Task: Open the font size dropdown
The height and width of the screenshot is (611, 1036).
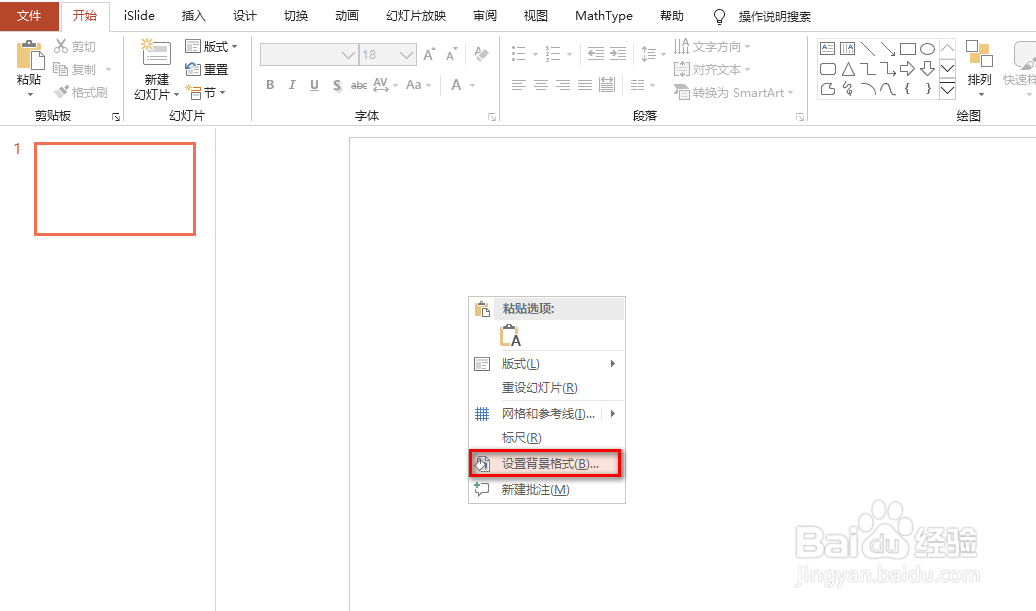Action: [404, 54]
